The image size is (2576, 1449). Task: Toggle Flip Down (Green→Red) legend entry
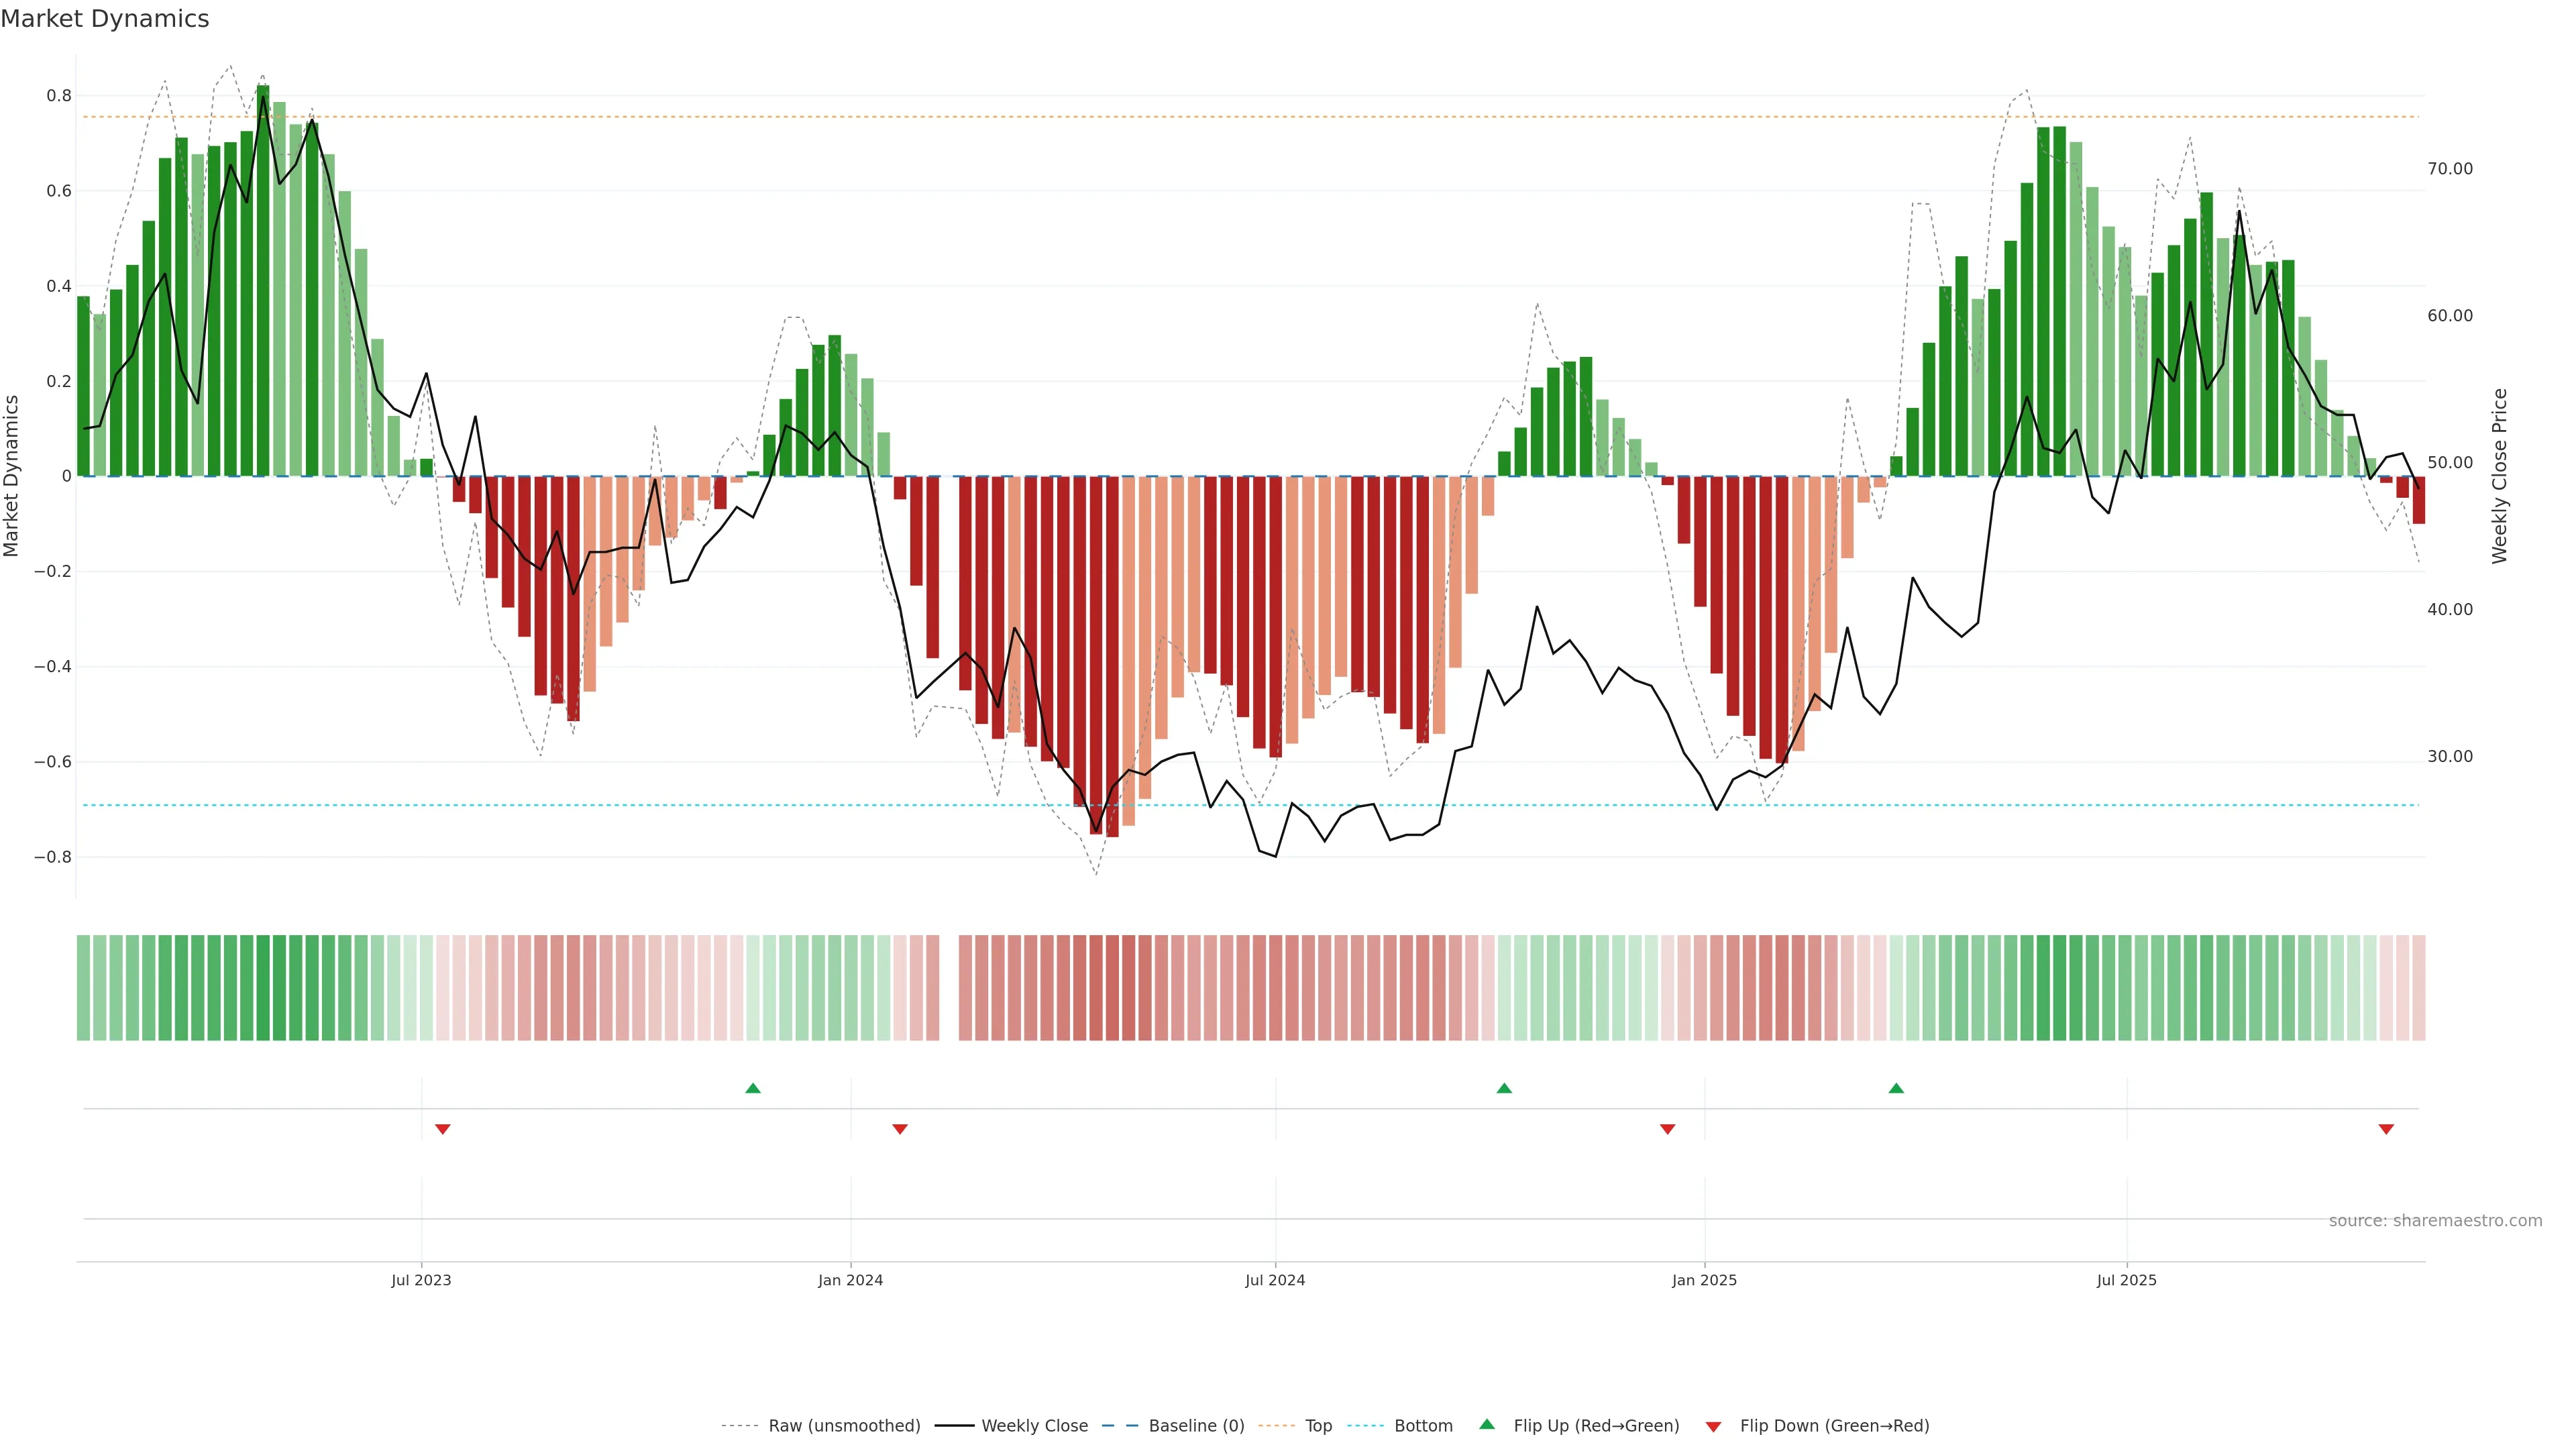(x=1834, y=1426)
